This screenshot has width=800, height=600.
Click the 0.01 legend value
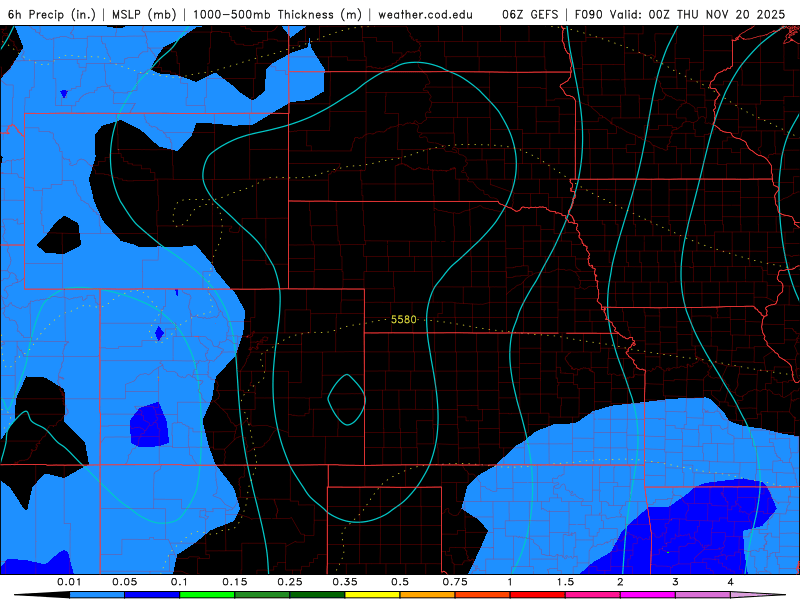[69, 582]
